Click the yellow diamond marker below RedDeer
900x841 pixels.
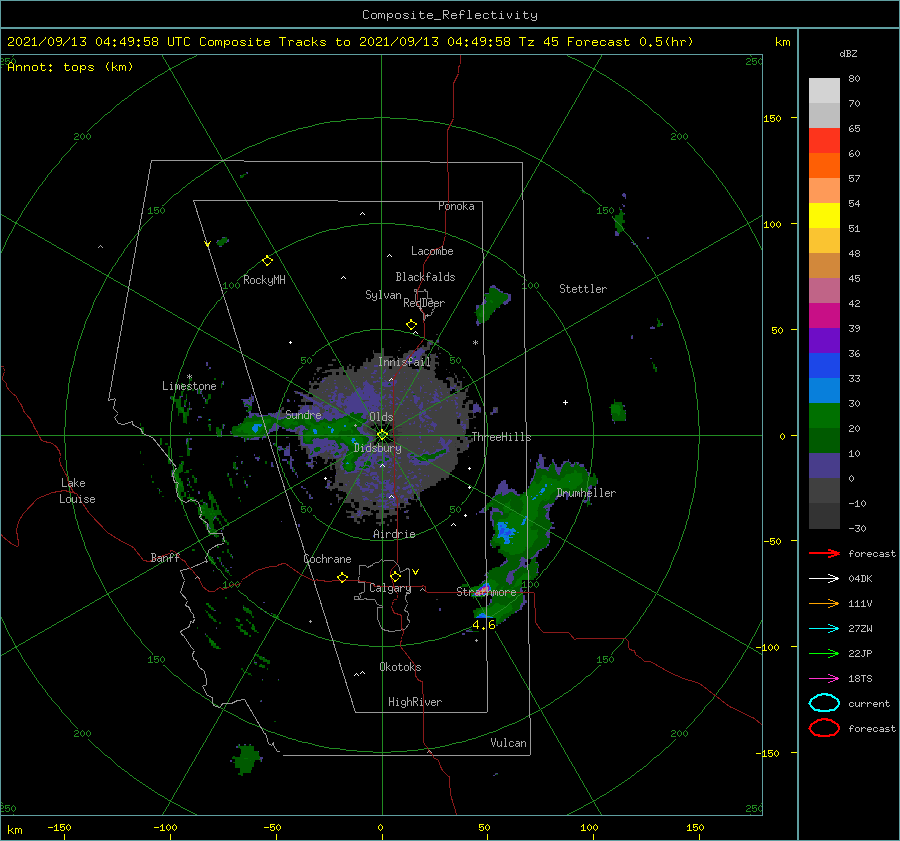(x=411, y=324)
